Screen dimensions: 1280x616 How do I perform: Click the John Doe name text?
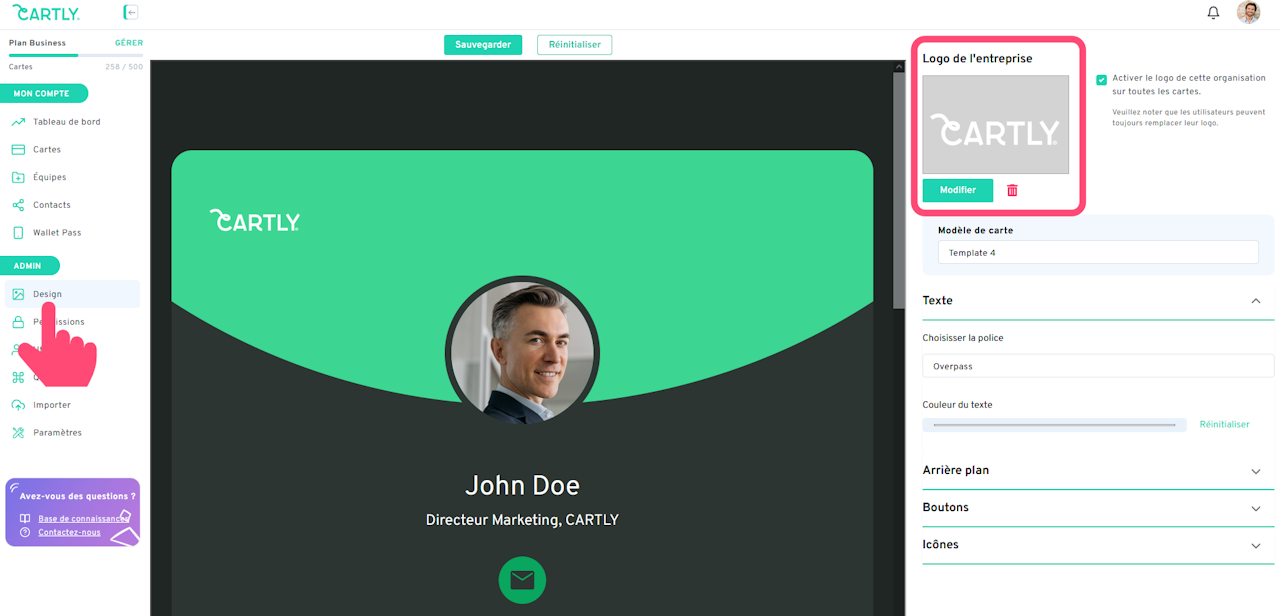[x=522, y=486]
